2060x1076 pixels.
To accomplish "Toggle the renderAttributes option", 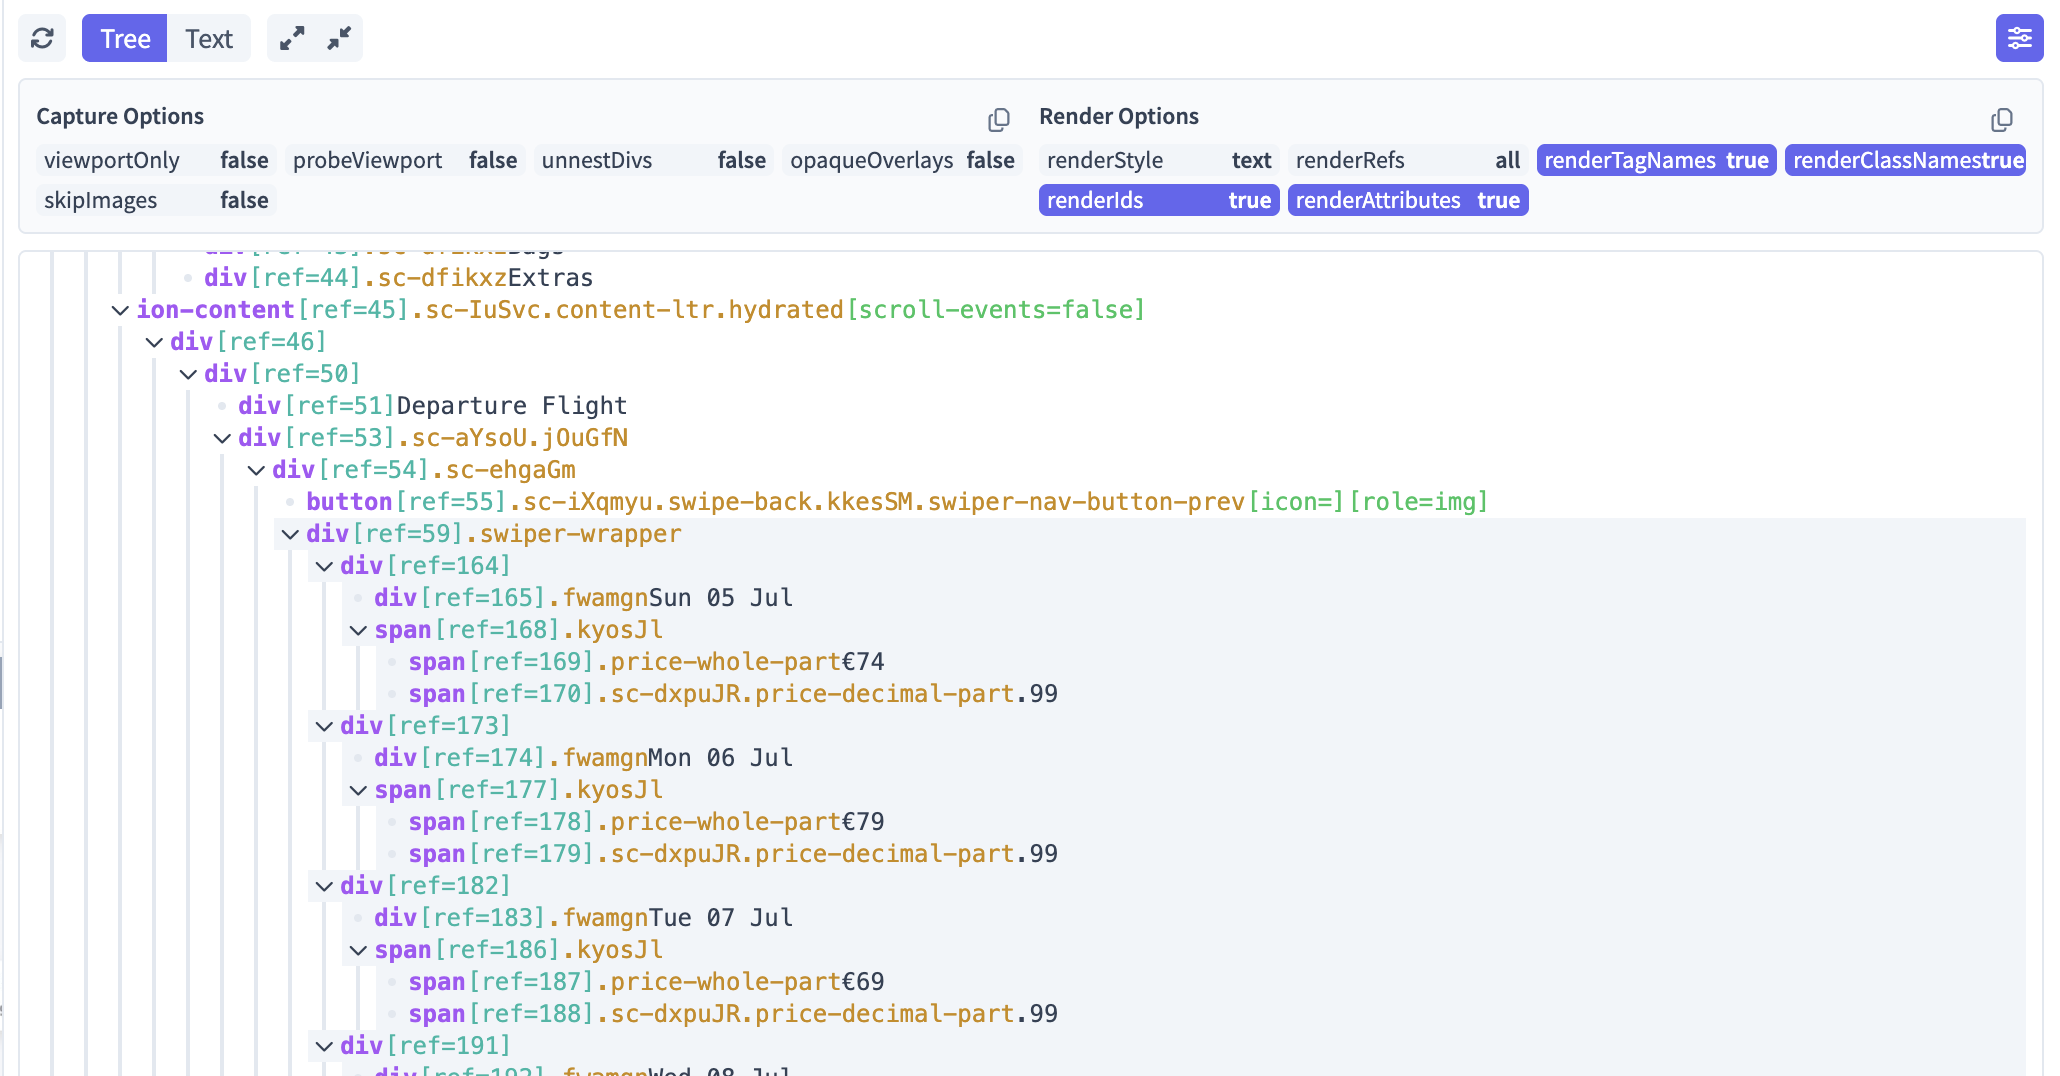I will coord(1408,200).
